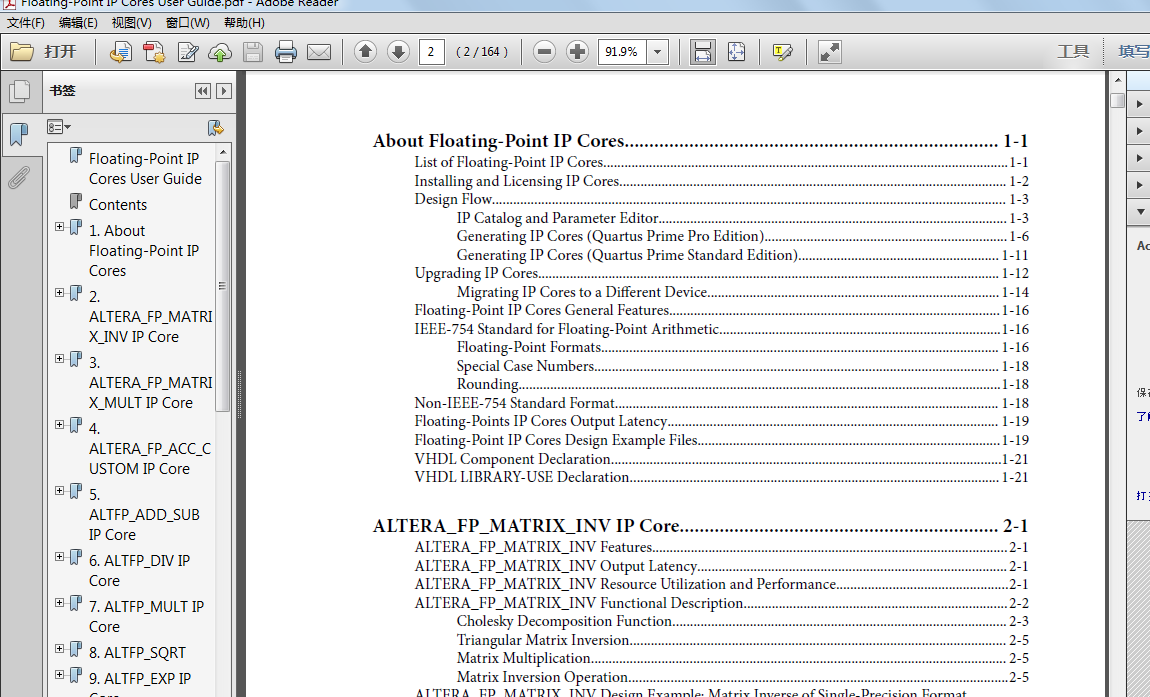Image resolution: width=1150 pixels, height=697 pixels.
Task: Print the document with printer icon
Action: (x=285, y=51)
